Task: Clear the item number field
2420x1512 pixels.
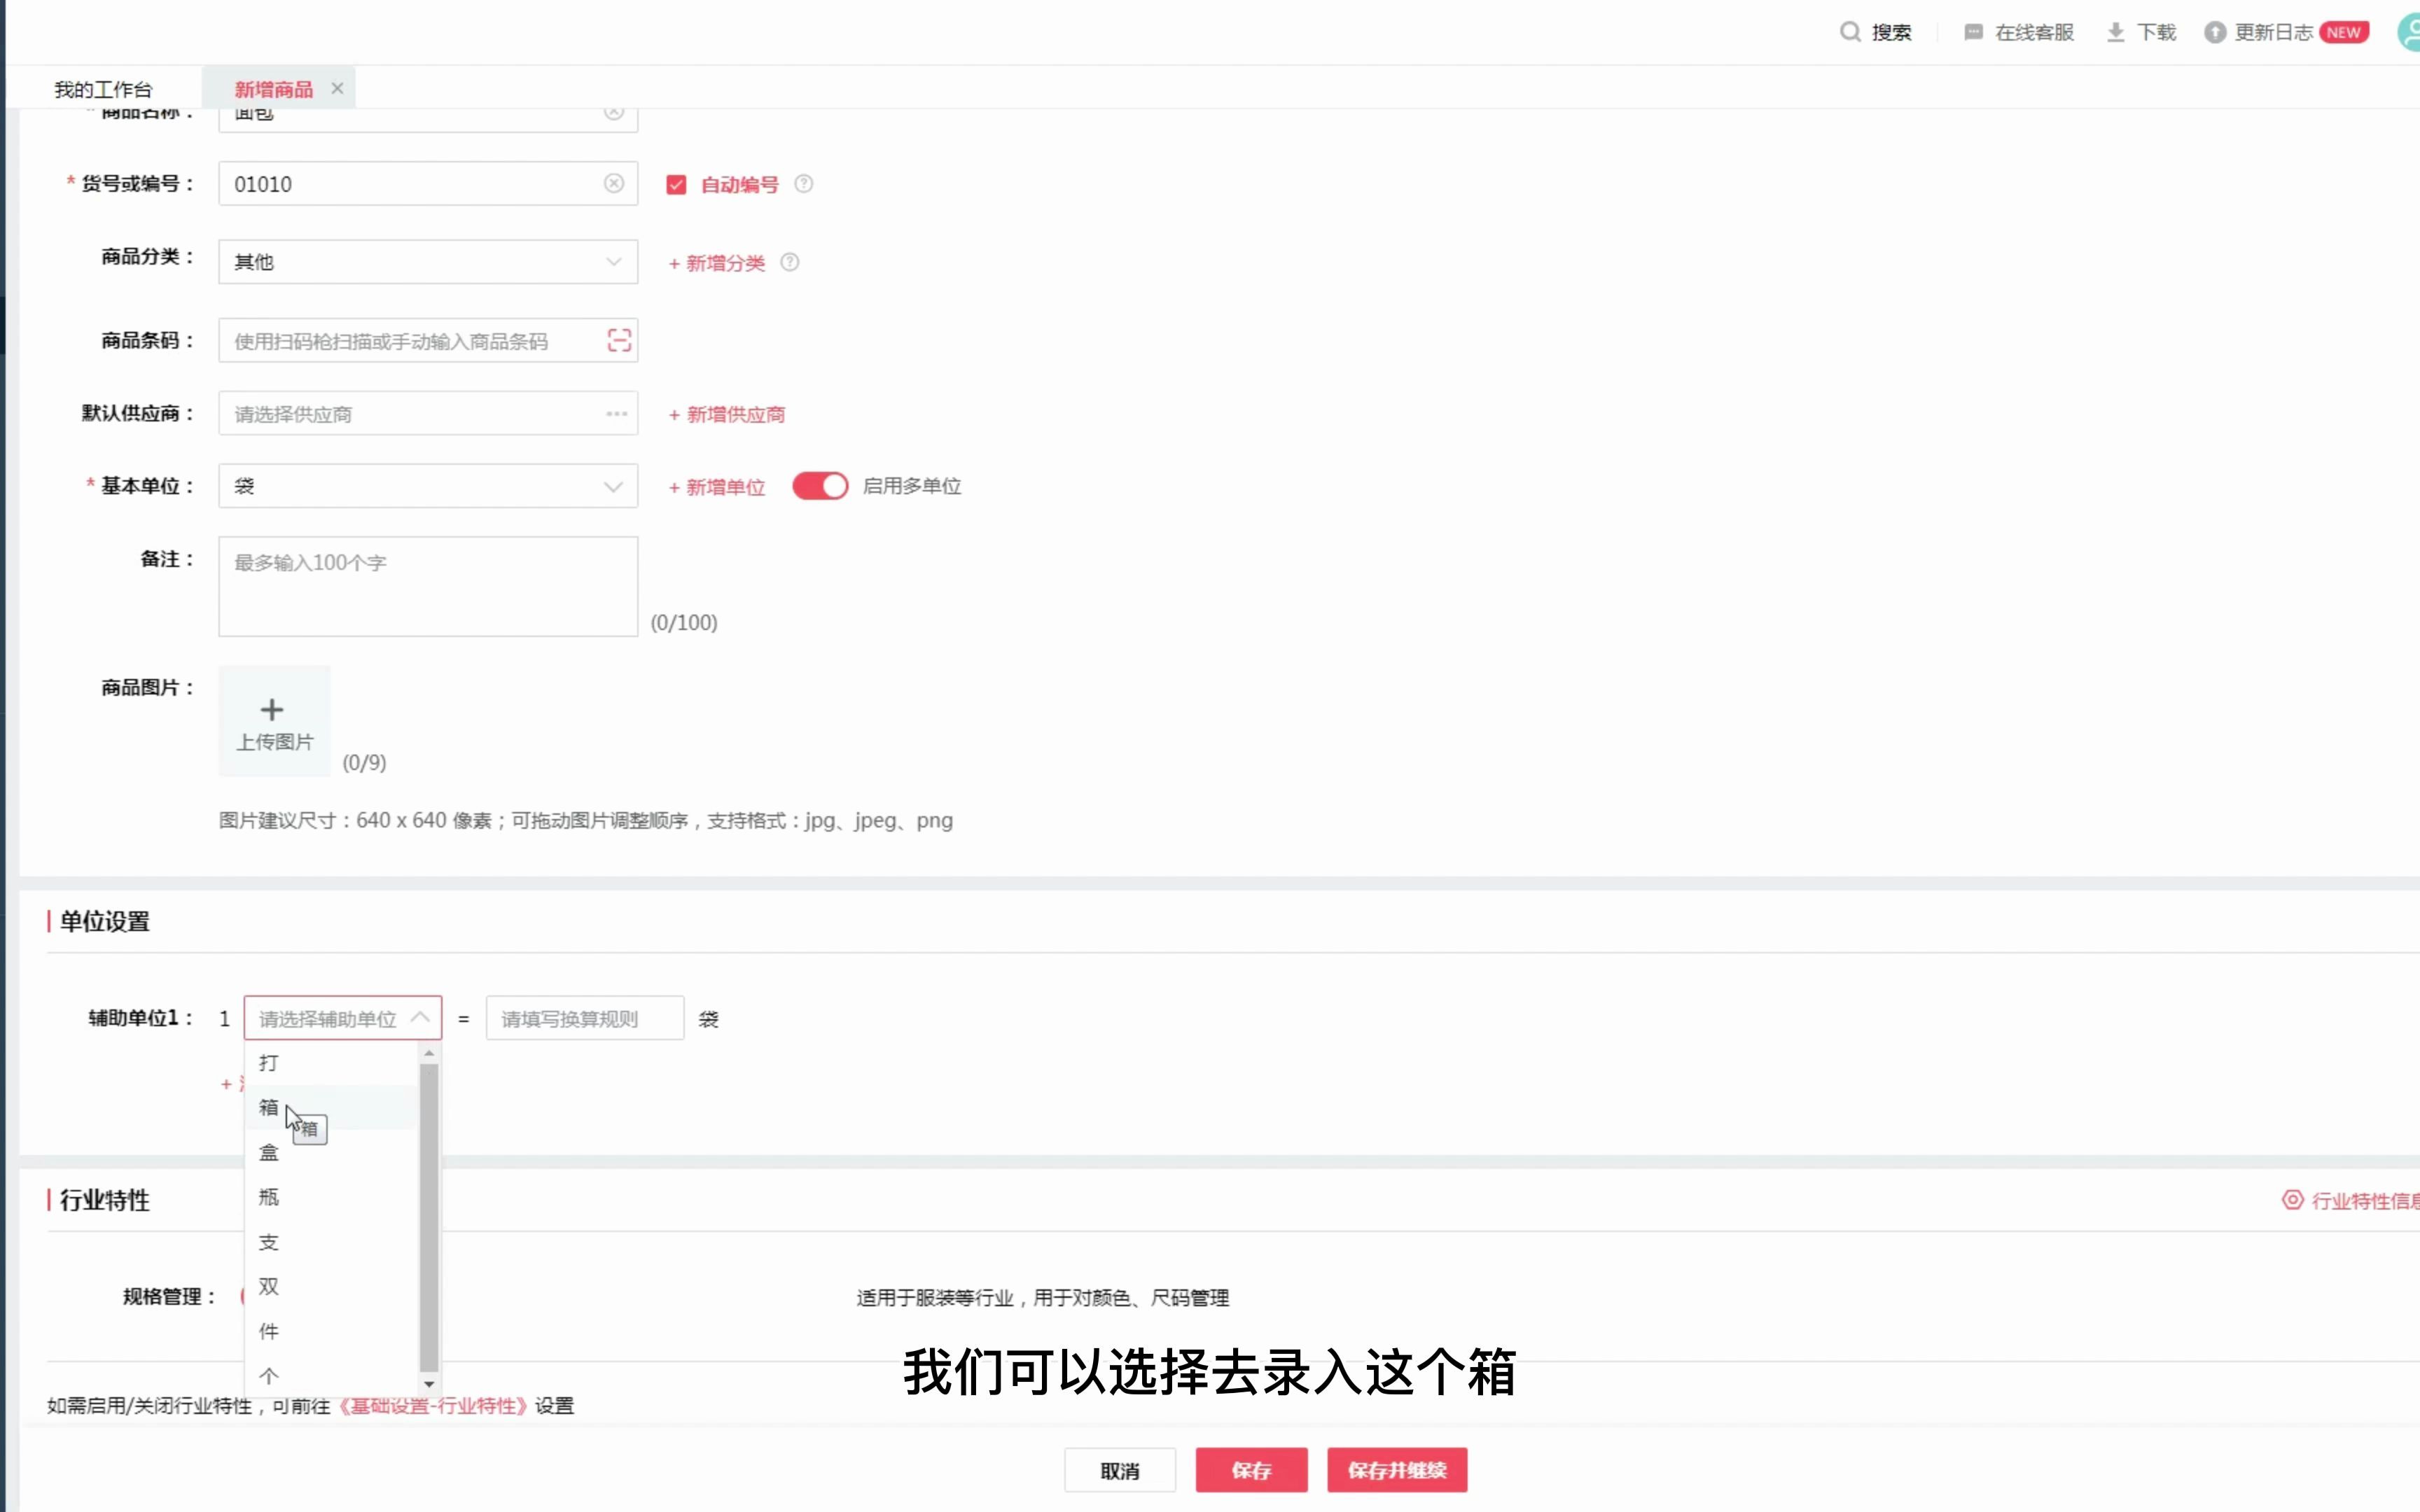Action: coord(614,183)
